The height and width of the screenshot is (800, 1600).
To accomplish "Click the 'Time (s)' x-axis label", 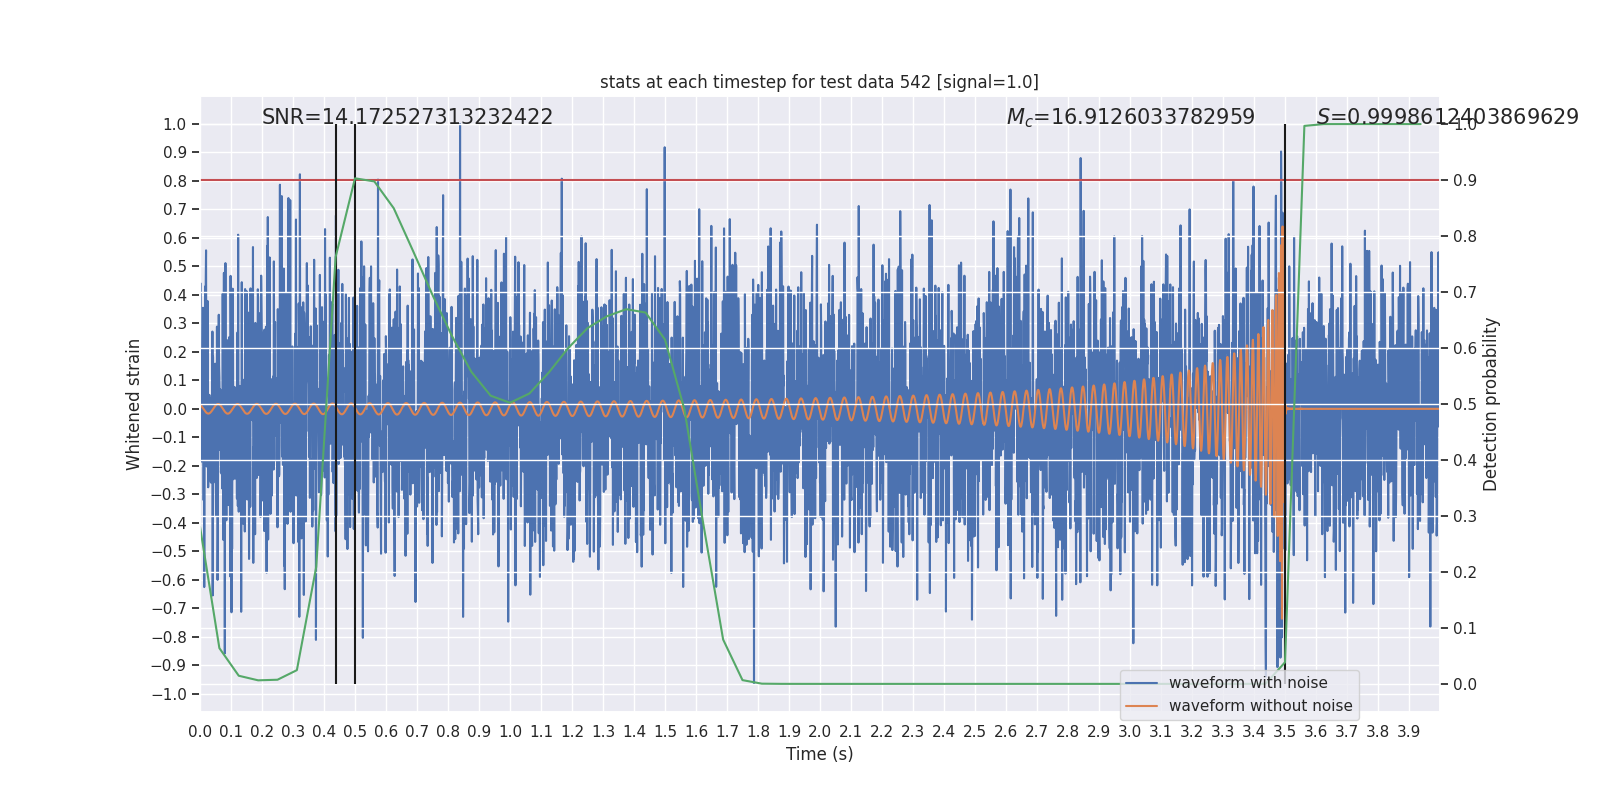I will [x=819, y=754].
